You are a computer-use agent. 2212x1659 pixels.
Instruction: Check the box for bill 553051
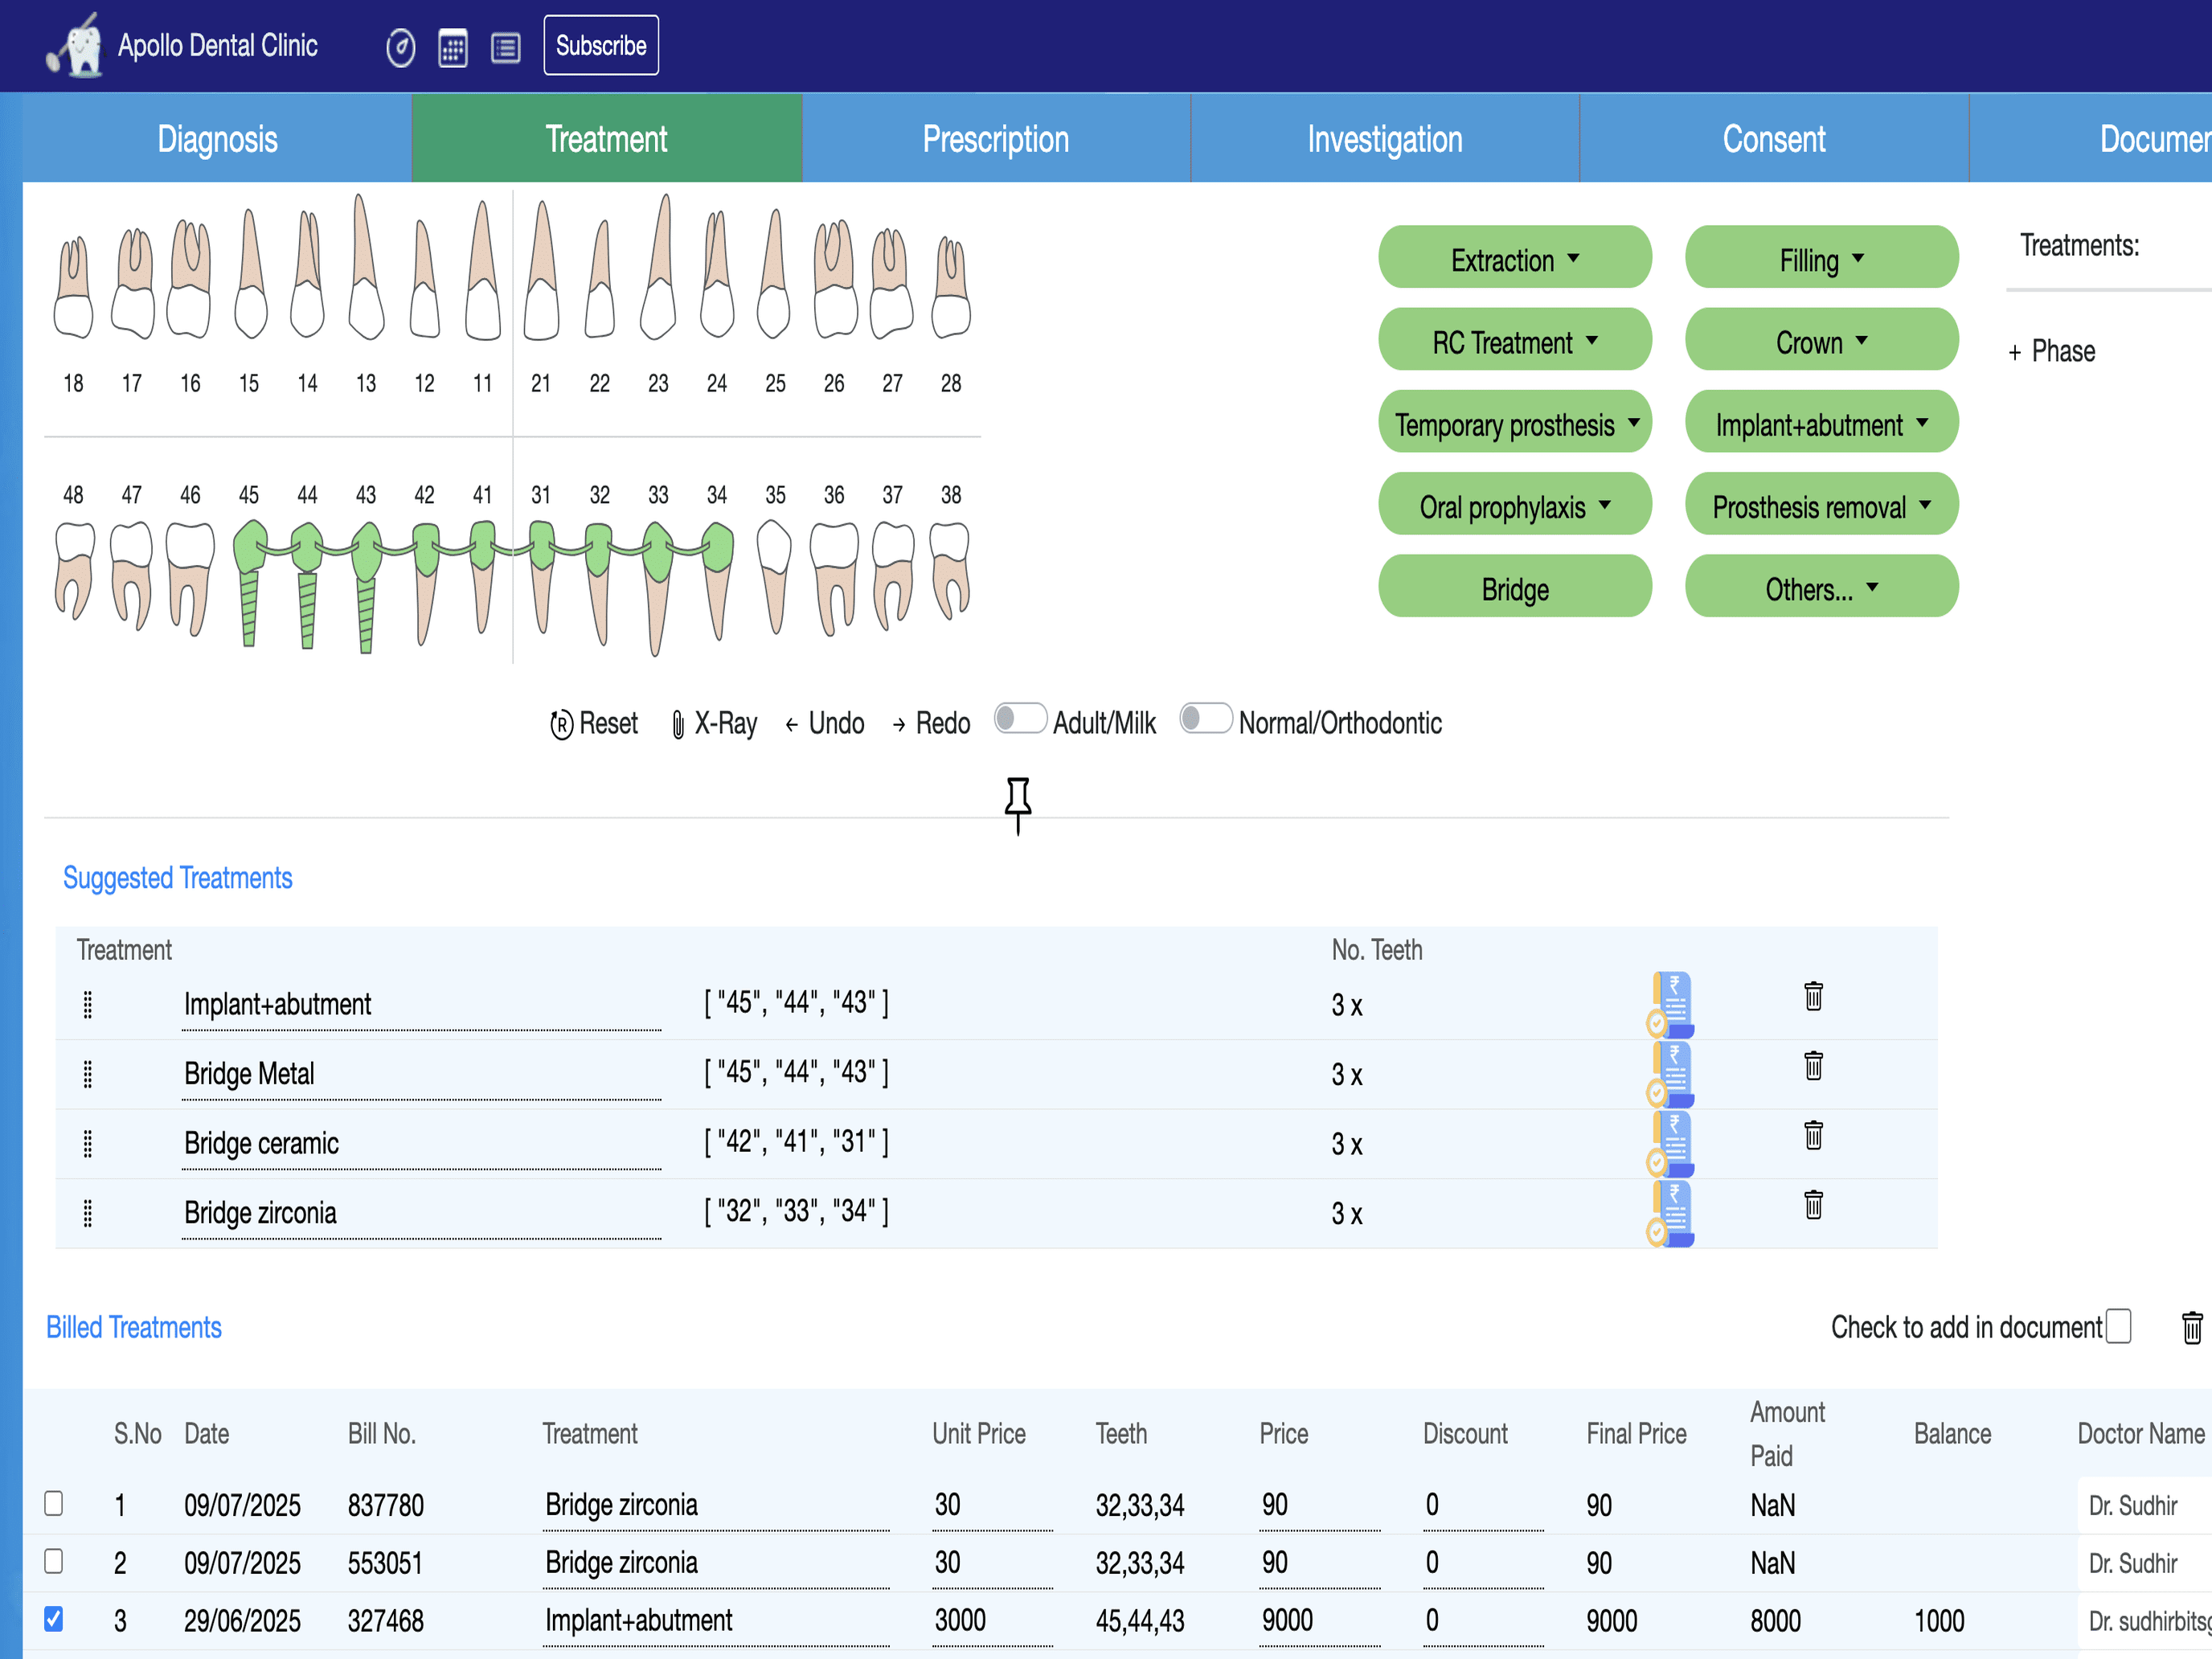(54, 1562)
